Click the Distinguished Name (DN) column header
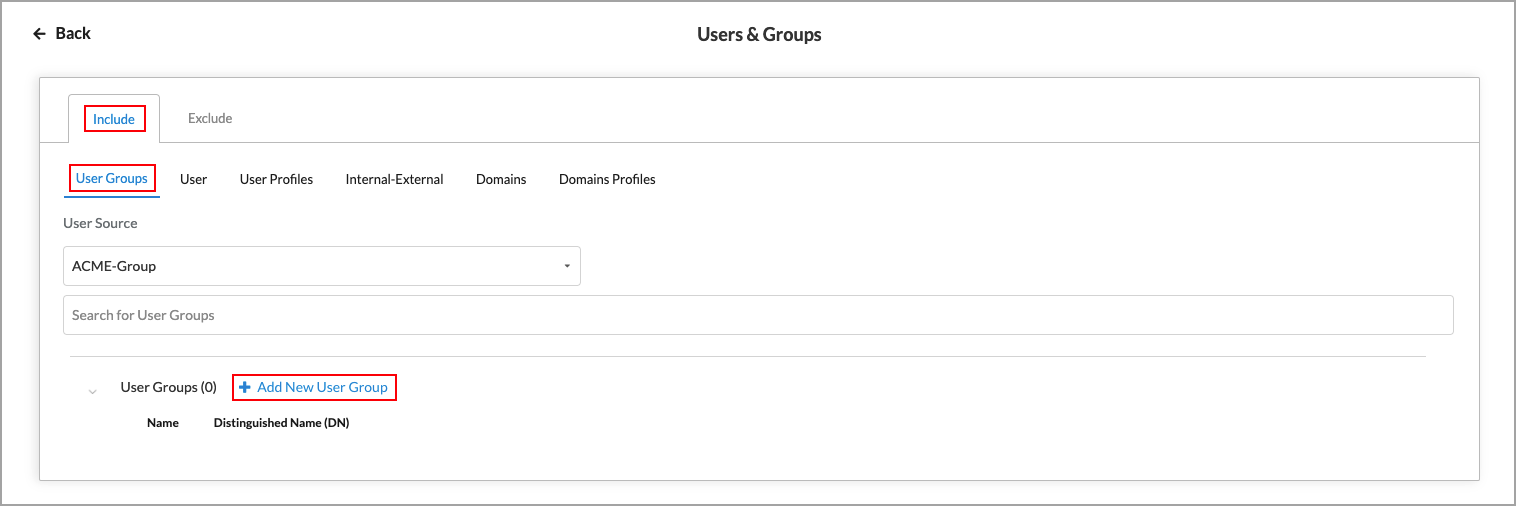This screenshot has height=506, width=1516. [281, 423]
